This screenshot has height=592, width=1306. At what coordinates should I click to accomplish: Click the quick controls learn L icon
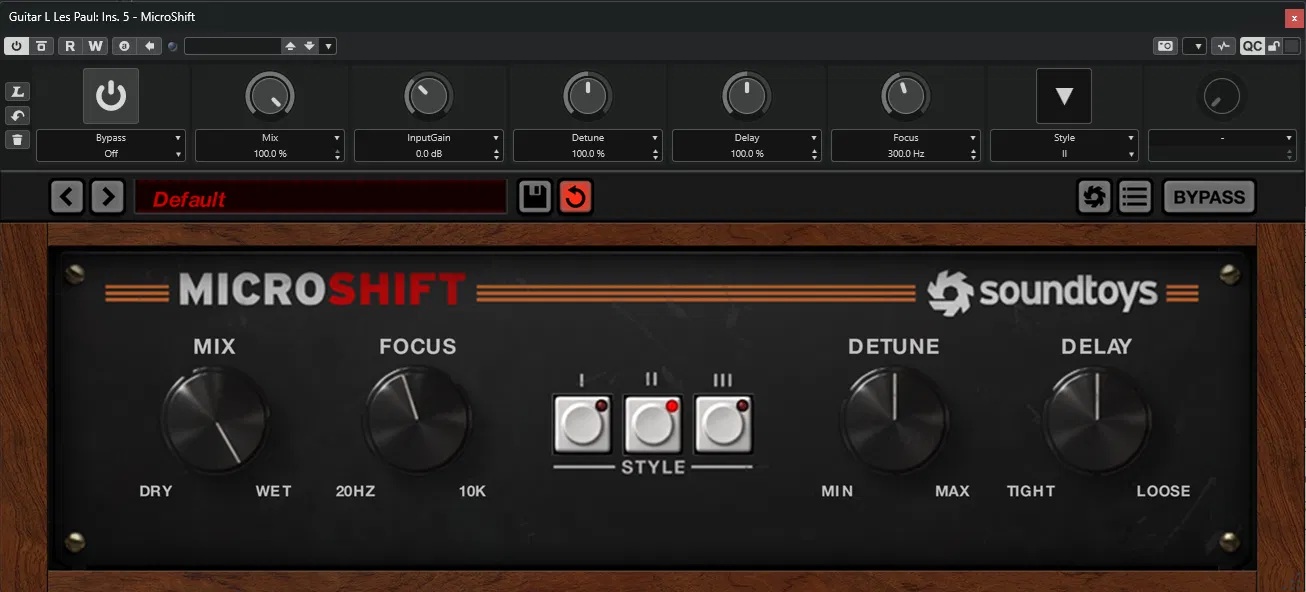pyautogui.click(x=17, y=92)
